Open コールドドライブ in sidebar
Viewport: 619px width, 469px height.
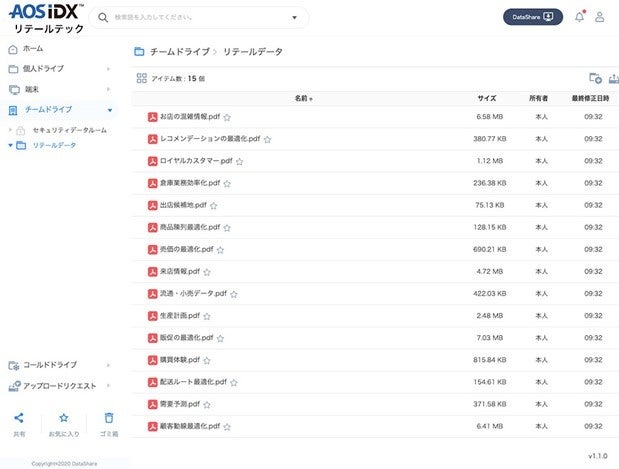click(x=50, y=365)
